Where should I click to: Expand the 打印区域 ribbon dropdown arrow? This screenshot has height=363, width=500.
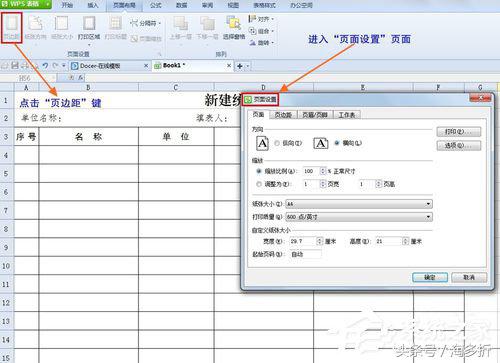pyautogui.click(x=89, y=45)
